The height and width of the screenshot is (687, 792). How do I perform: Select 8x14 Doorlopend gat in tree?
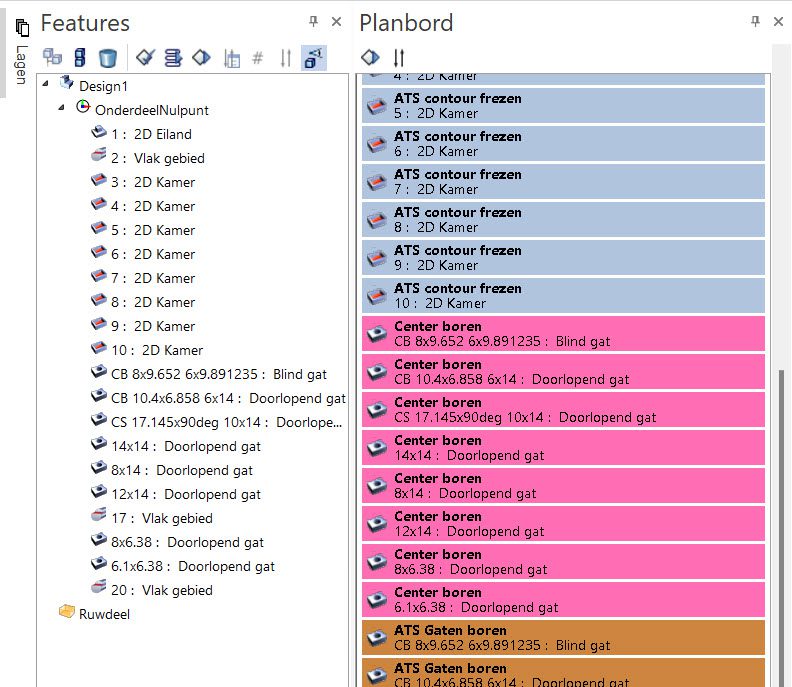[181, 470]
